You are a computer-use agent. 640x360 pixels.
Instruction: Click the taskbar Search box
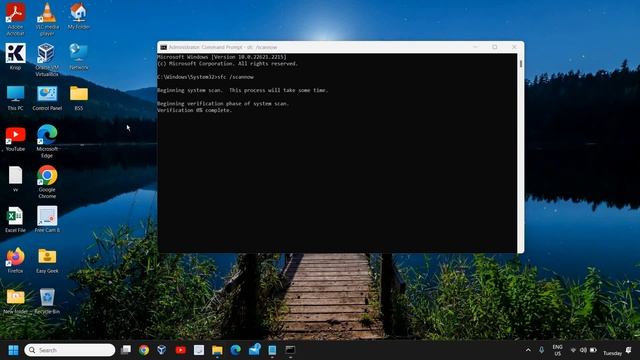point(70,350)
